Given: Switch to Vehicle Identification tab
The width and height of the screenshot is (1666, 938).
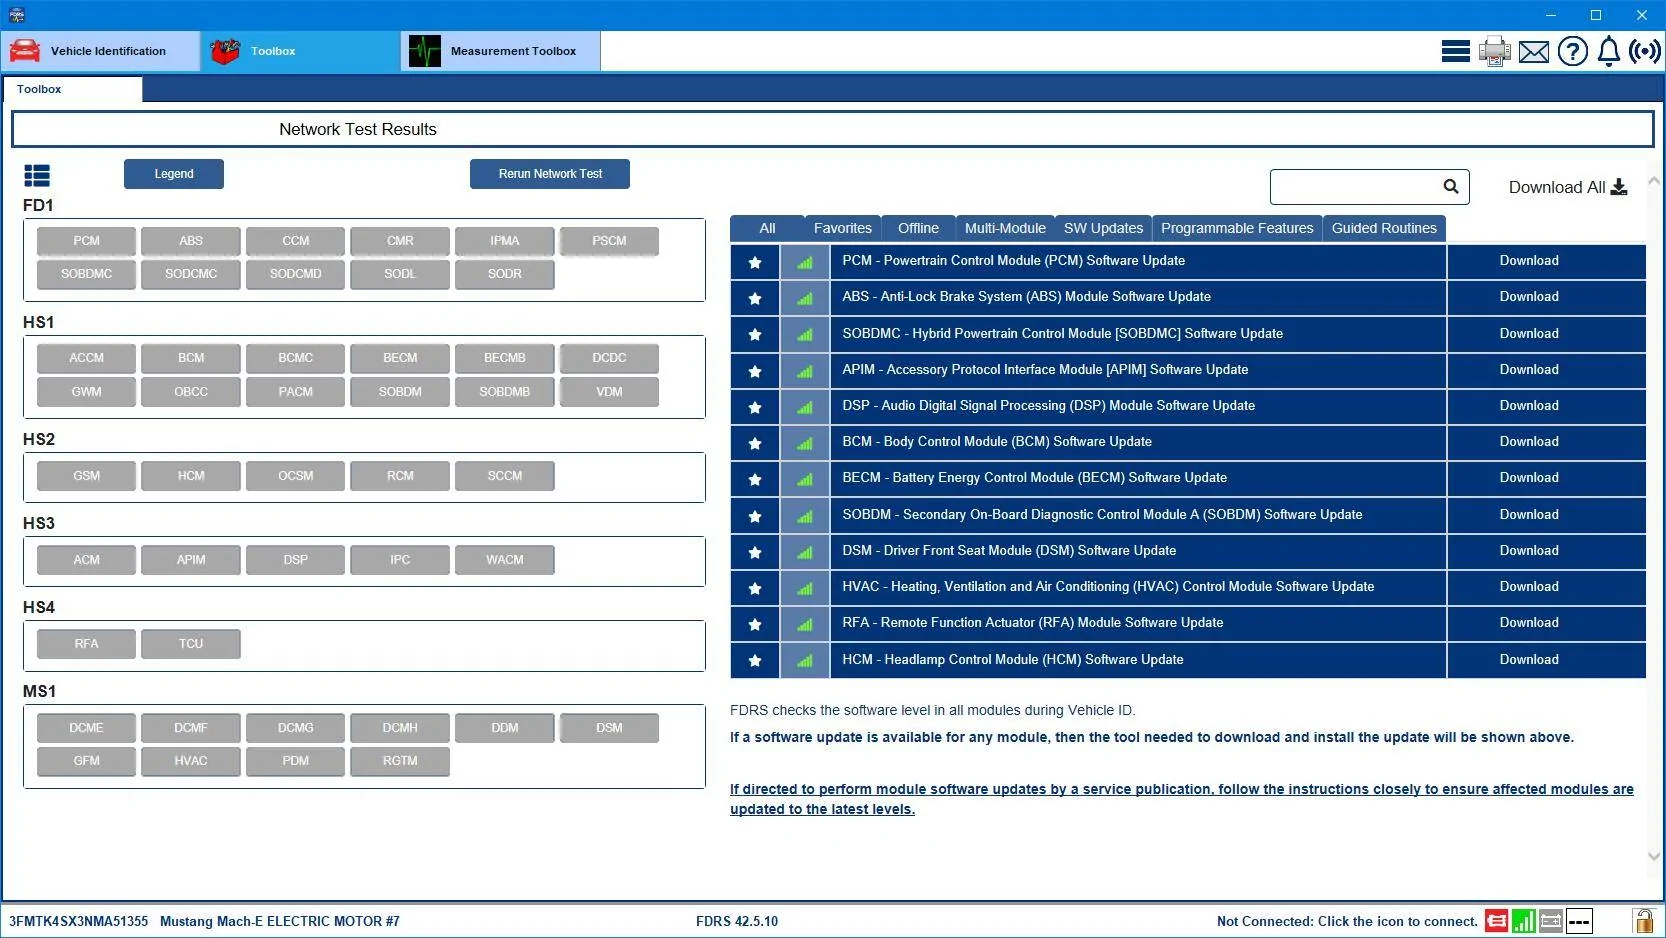Looking at the screenshot, I should coord(100,51).
